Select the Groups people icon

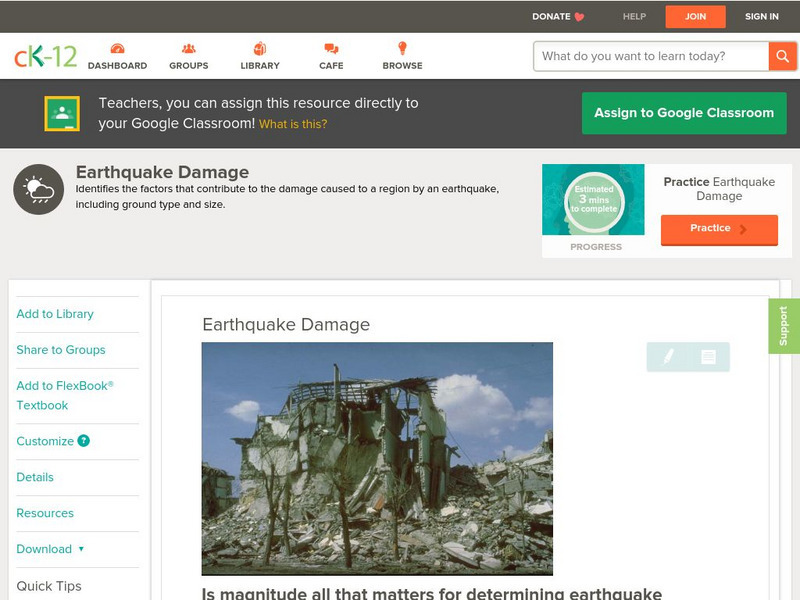(188, 47)
